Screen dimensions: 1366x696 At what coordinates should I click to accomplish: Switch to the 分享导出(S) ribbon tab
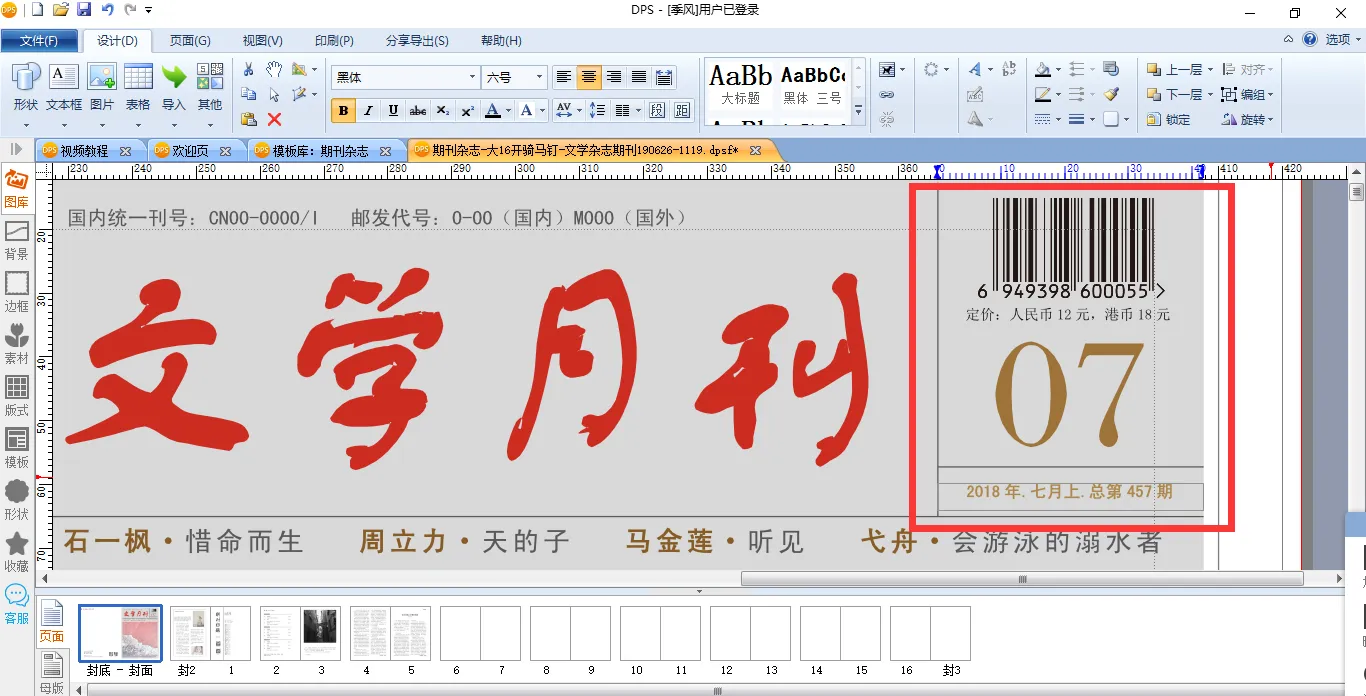[x=417, y=41]
